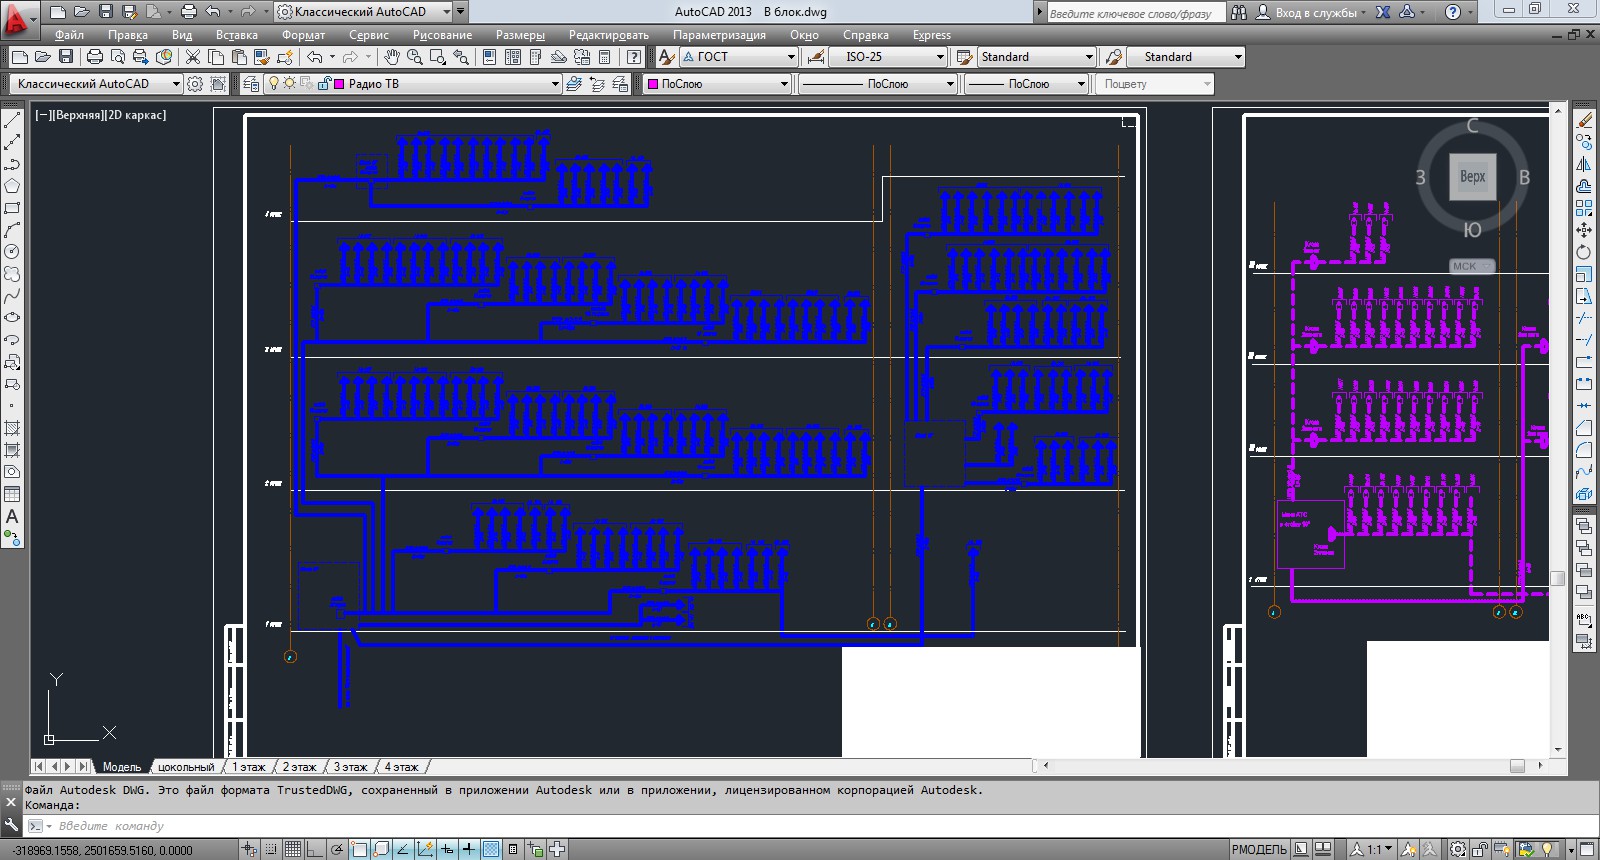The image size is (1600, 860).
Task: Activate the Erase tool
Action: [1584, 120]
